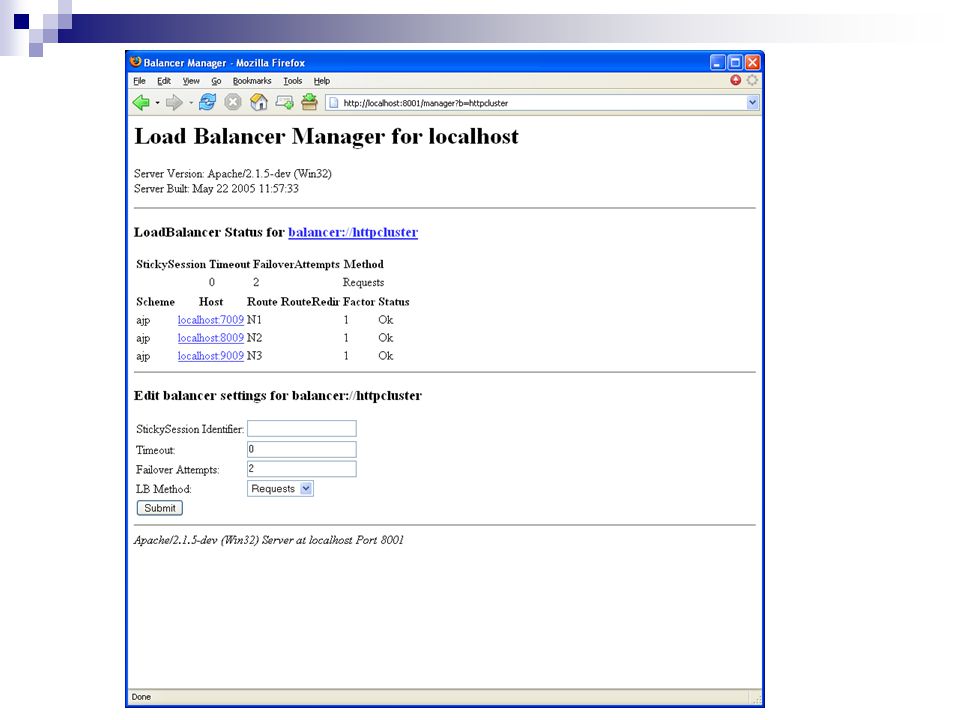Image resolution: width=960 pixels, height=720 pixels.
Task: Click the grey Stop loading icon
Action: (x=233, y=102)
